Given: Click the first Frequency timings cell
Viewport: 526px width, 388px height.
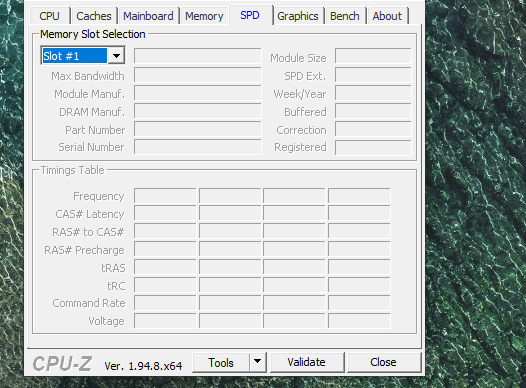Looking at the screenshot, I should pos(165,196).
